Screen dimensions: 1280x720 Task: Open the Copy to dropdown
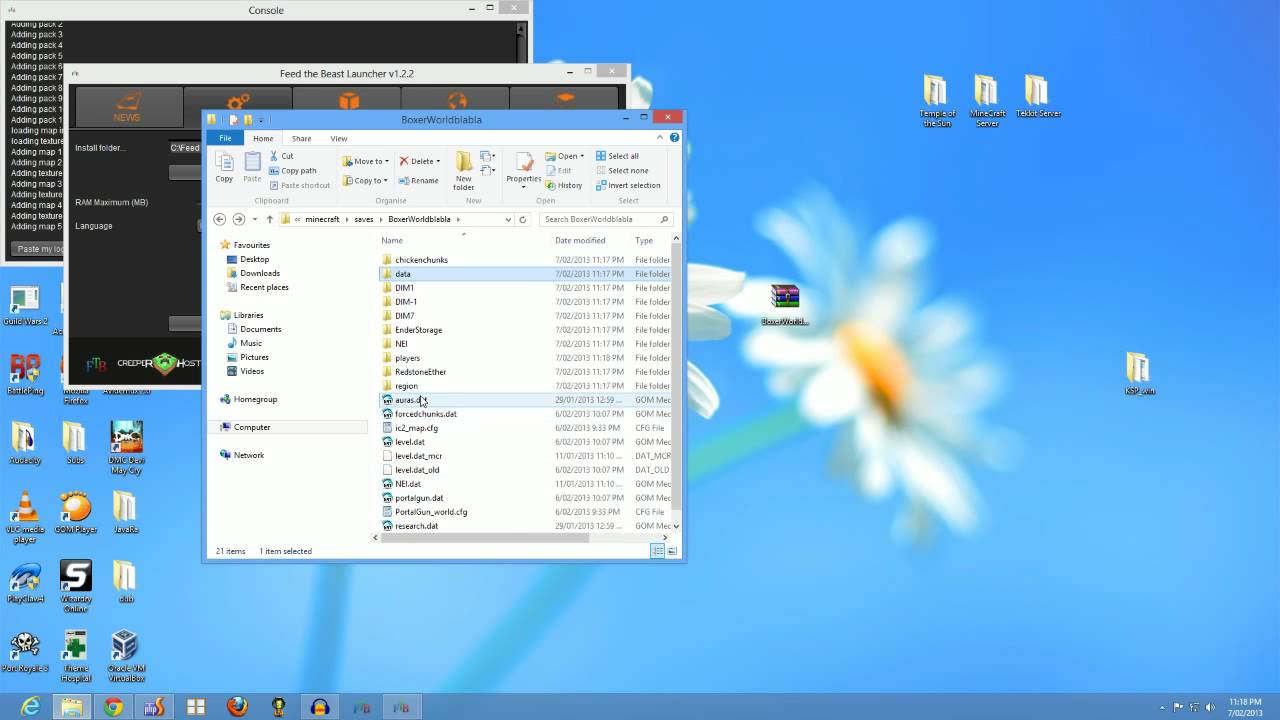pos(364,181)
